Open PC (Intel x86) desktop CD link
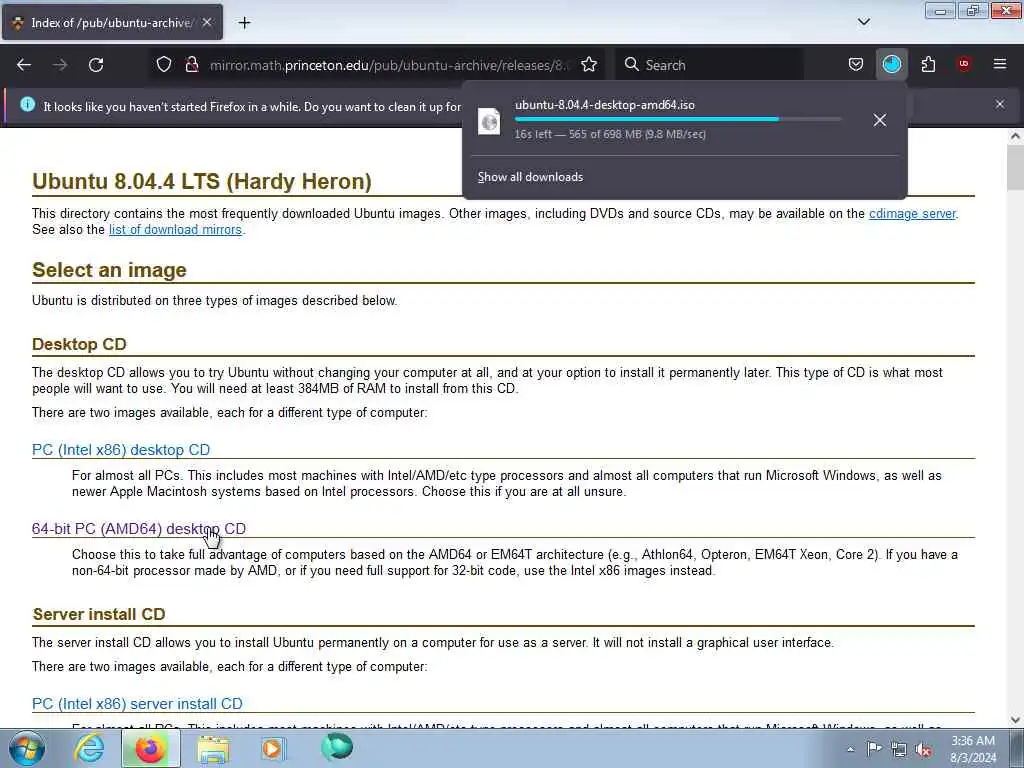 [121, 450]
